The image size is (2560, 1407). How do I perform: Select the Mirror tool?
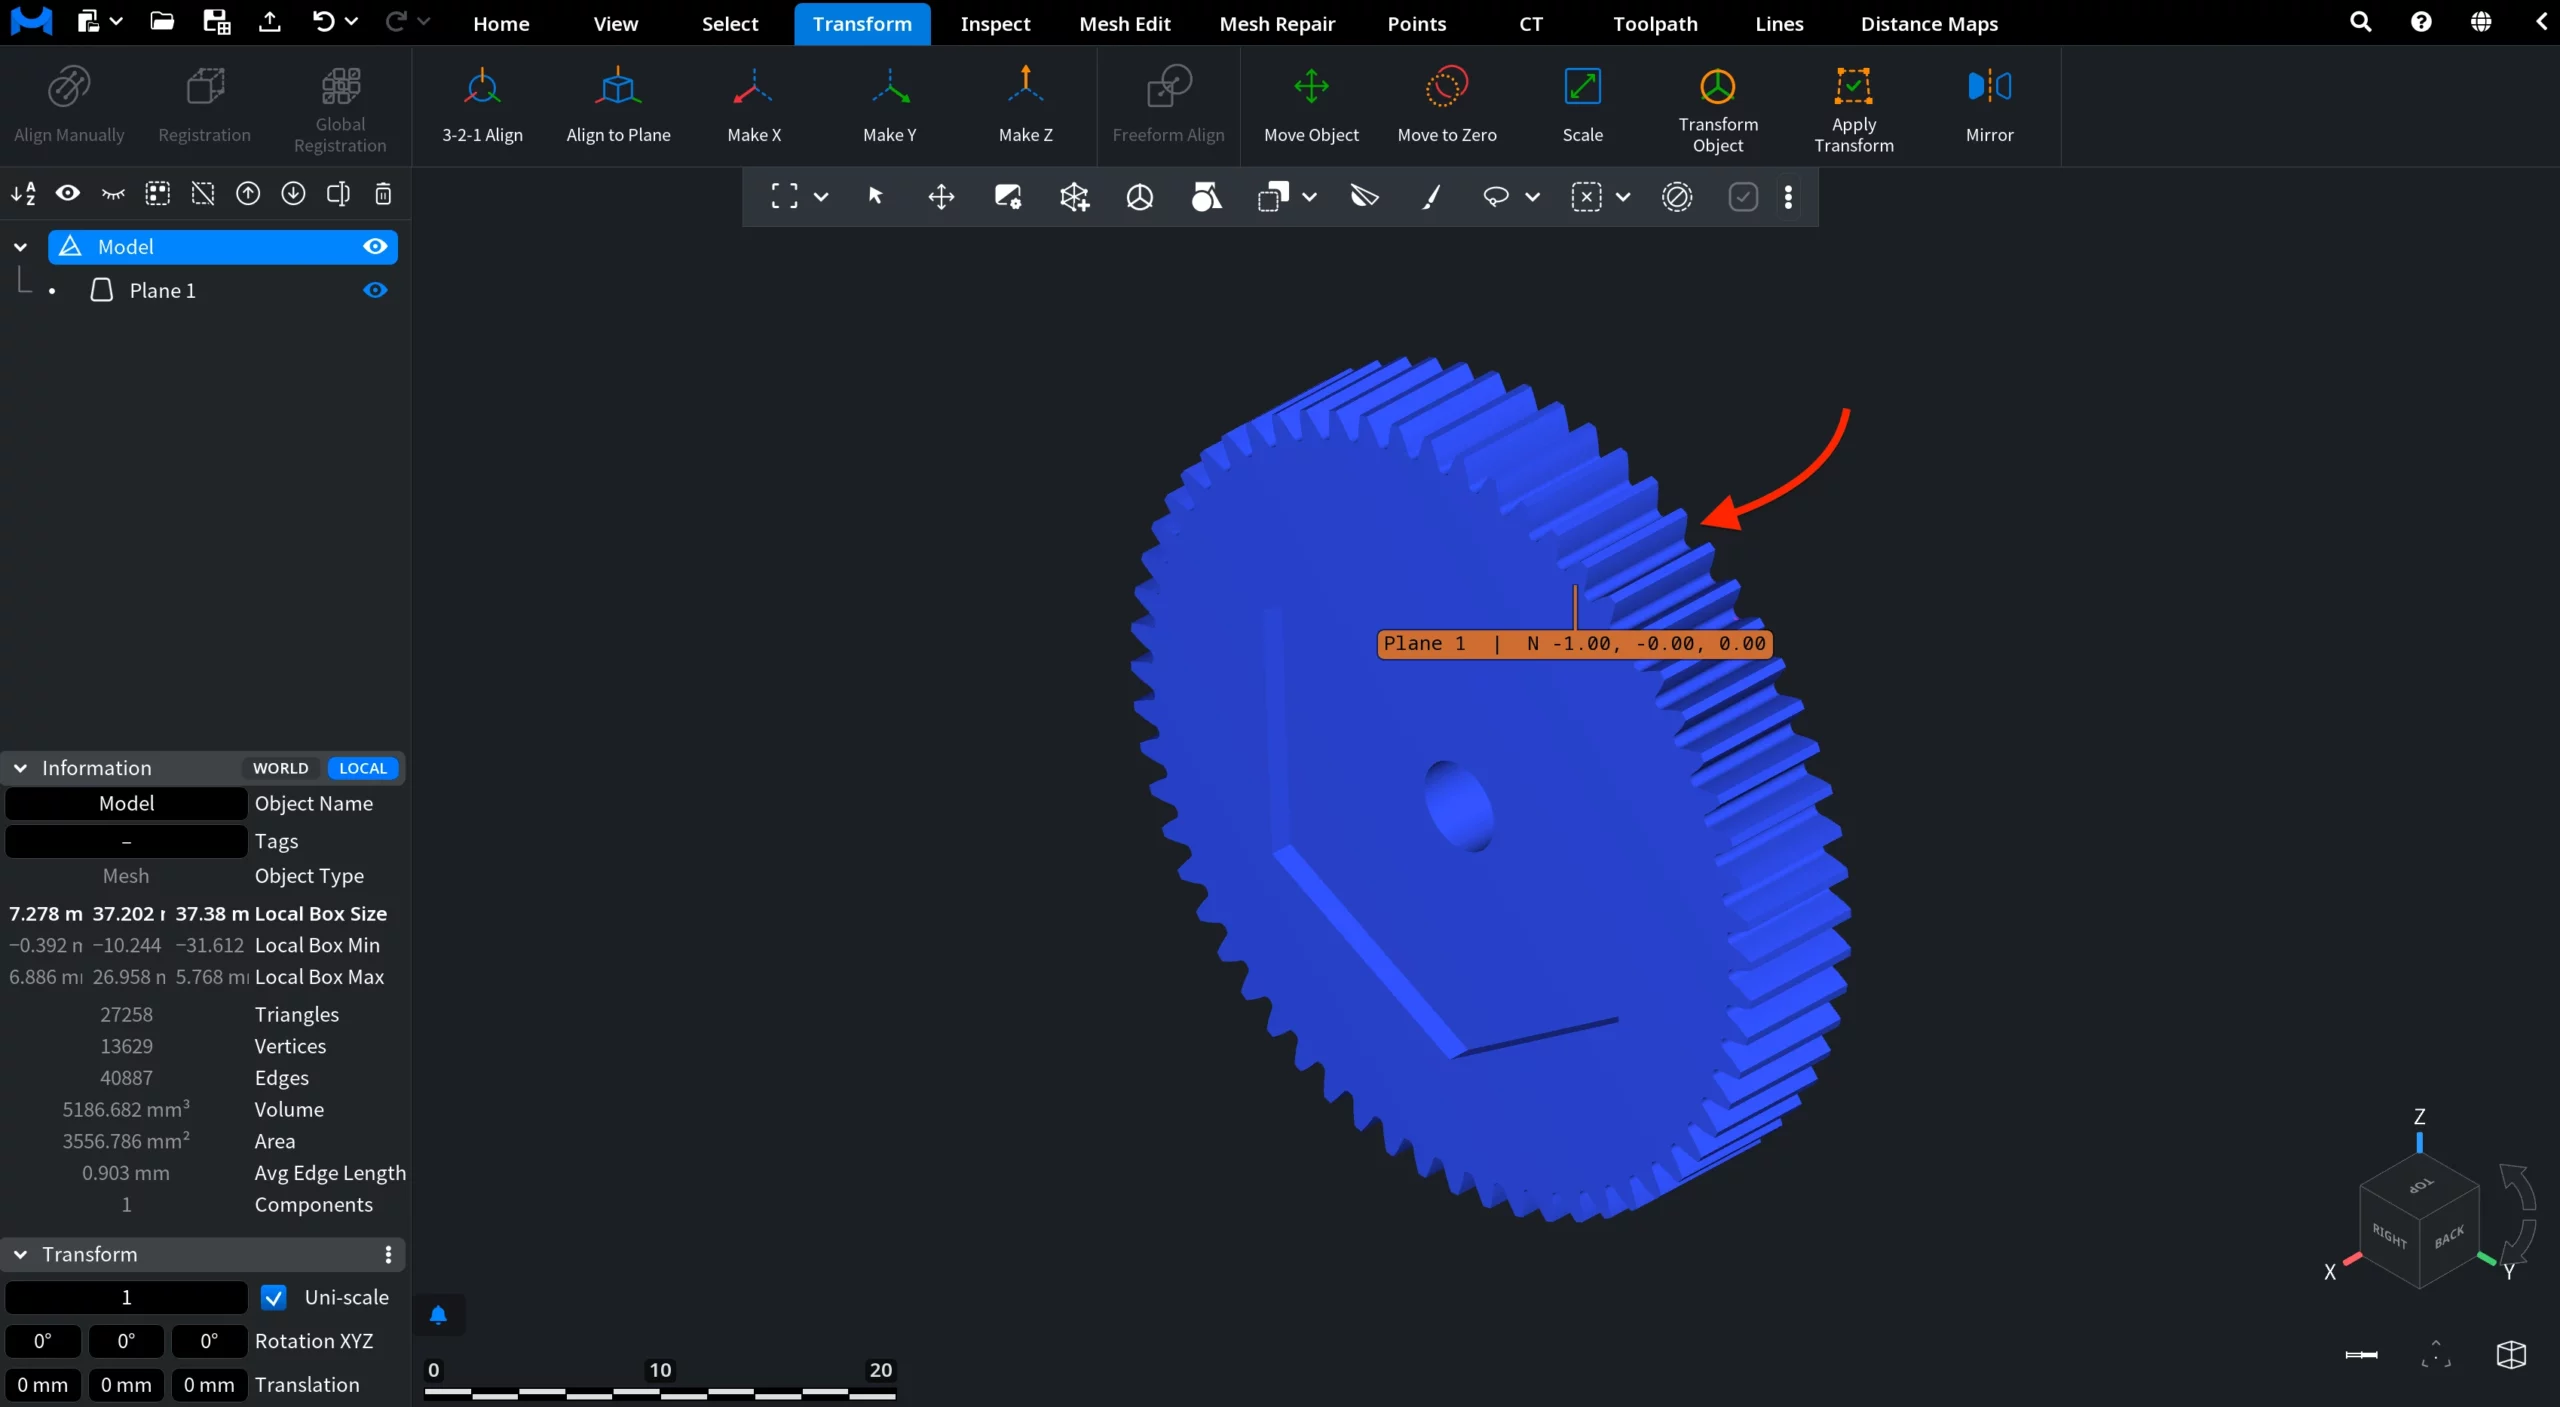pyautogui.click(x=1989, y=105)
